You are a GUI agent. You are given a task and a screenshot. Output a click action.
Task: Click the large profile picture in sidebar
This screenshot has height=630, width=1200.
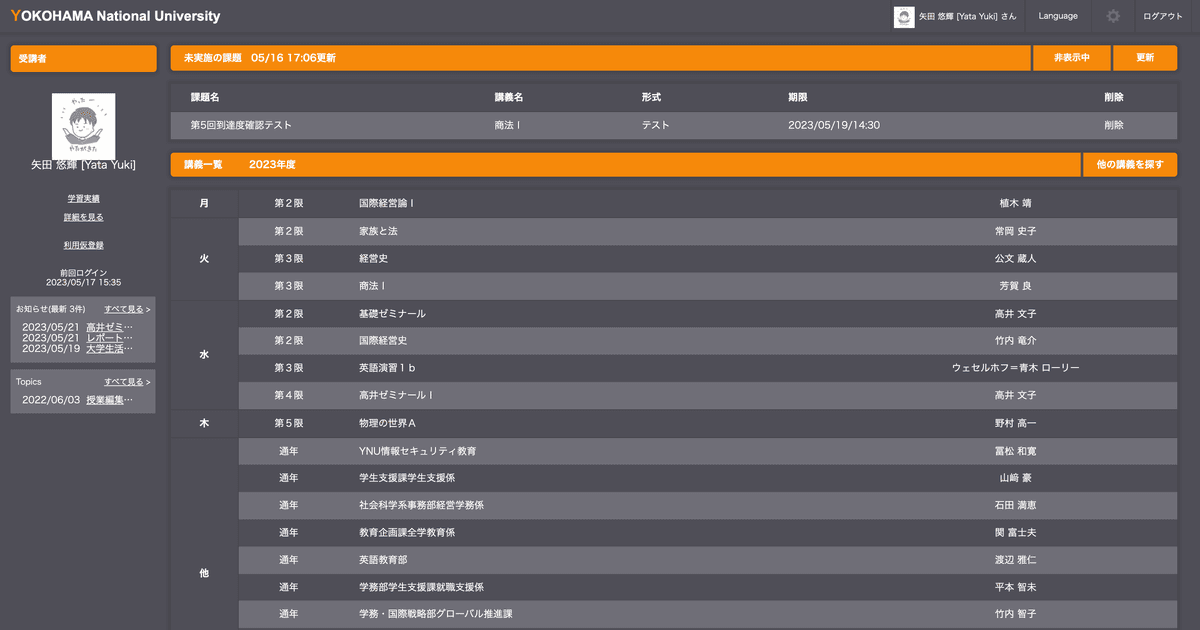click(x=83, y=125)
